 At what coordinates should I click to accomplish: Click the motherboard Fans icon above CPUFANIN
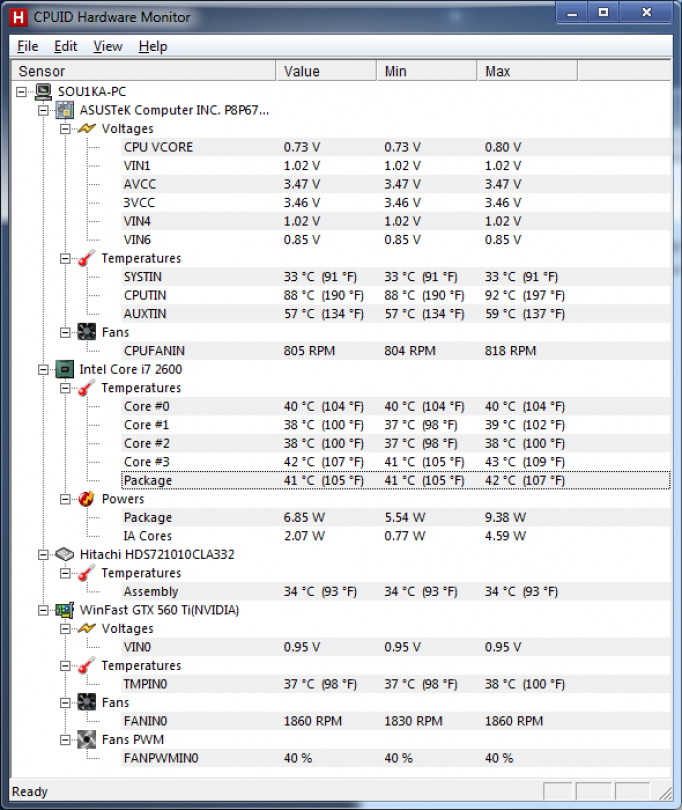(87, 333)
